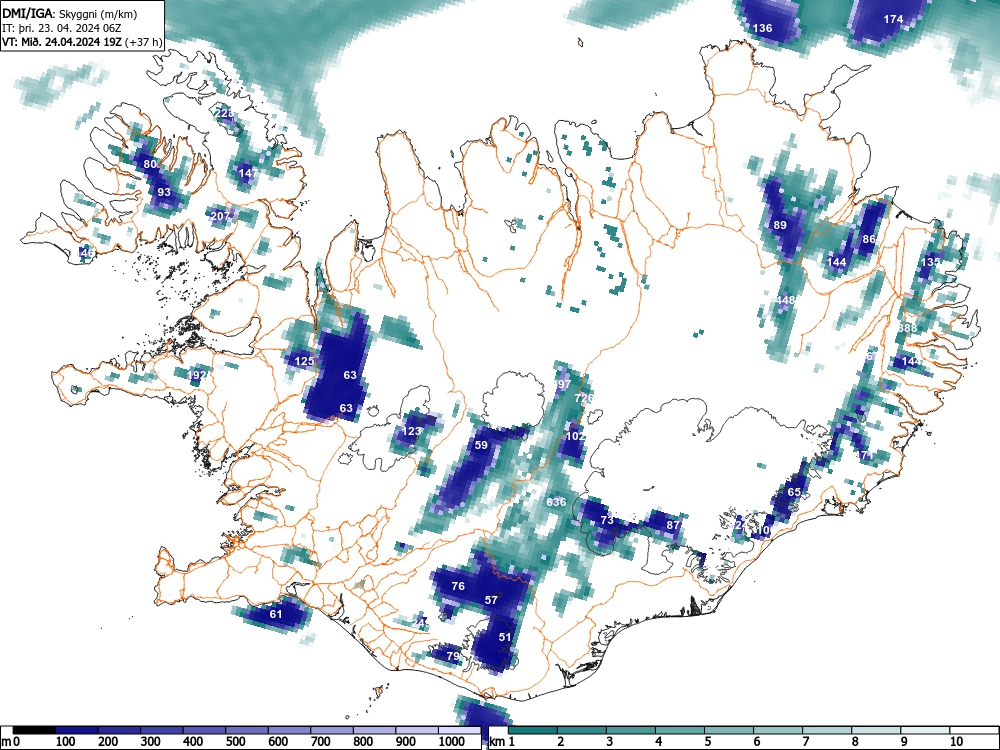Screen dimensions: 1000x750
Task: Click the visibility value 636 on the map
Action: (x=556, y=502)
